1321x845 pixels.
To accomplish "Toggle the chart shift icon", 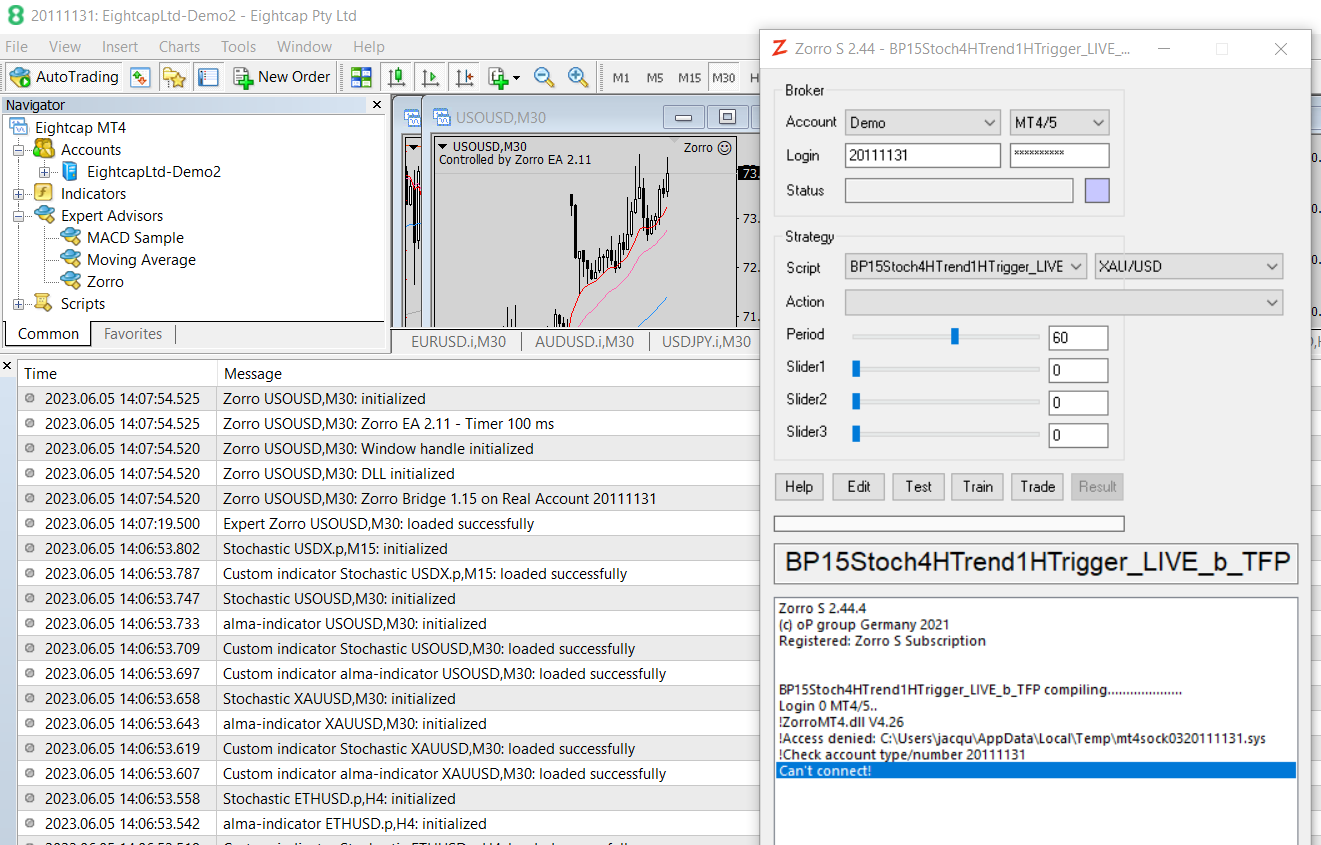I will tap(463, 77).
